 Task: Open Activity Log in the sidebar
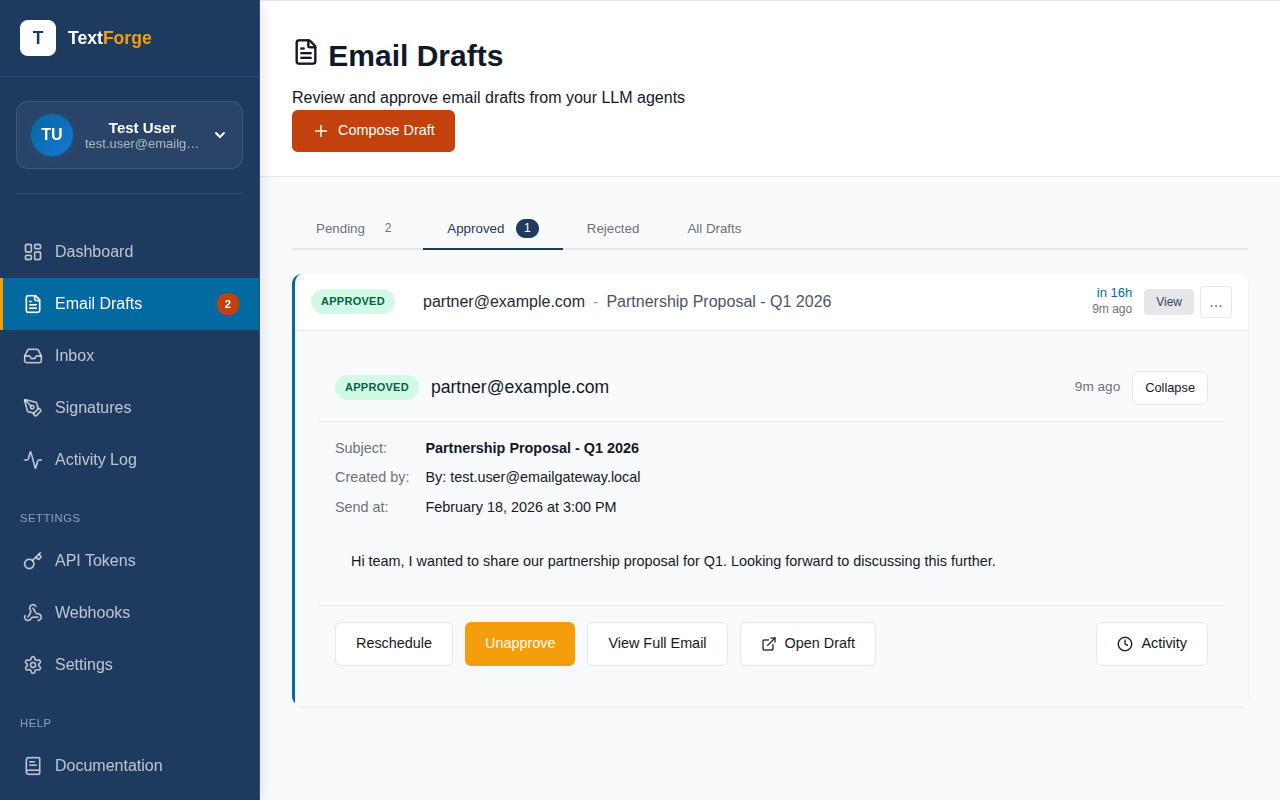coord(130,460)
